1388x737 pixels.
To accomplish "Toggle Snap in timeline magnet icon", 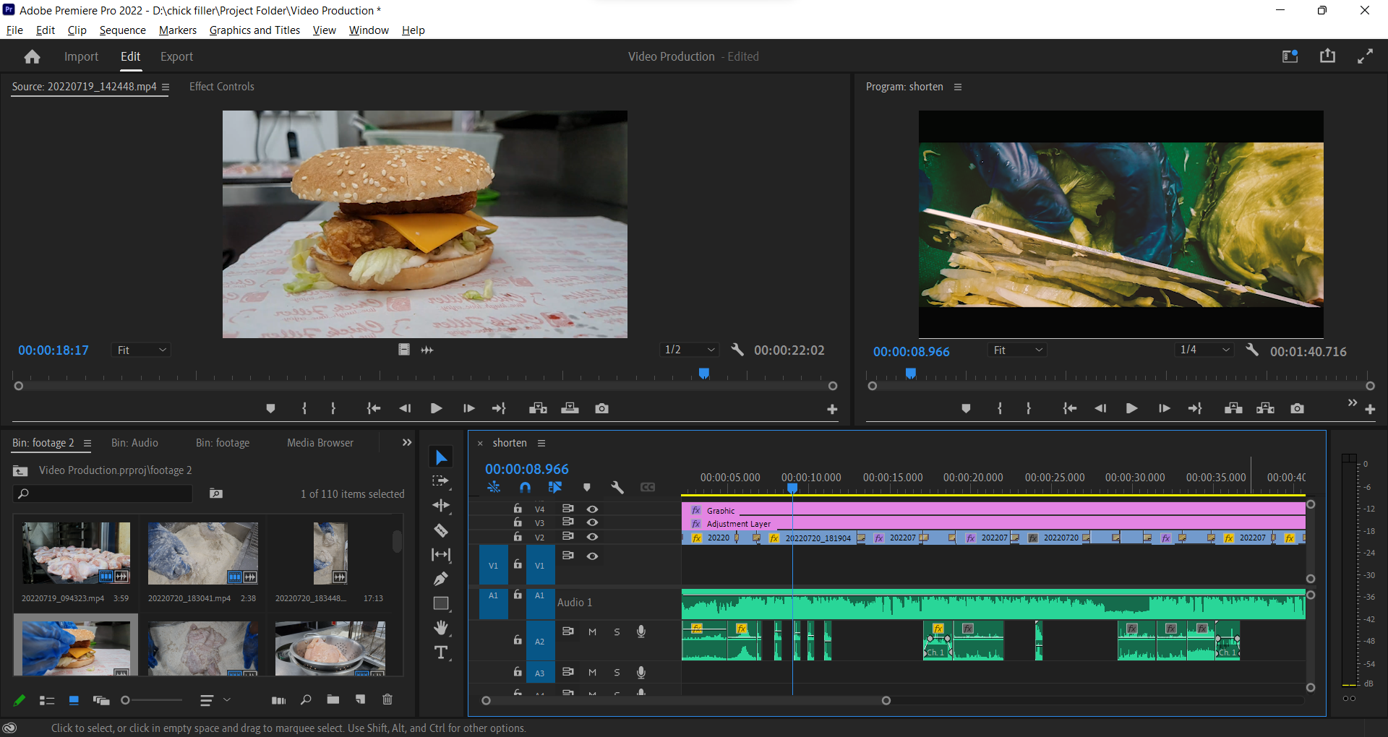I will pyautogui.click(x=525, y=488).
